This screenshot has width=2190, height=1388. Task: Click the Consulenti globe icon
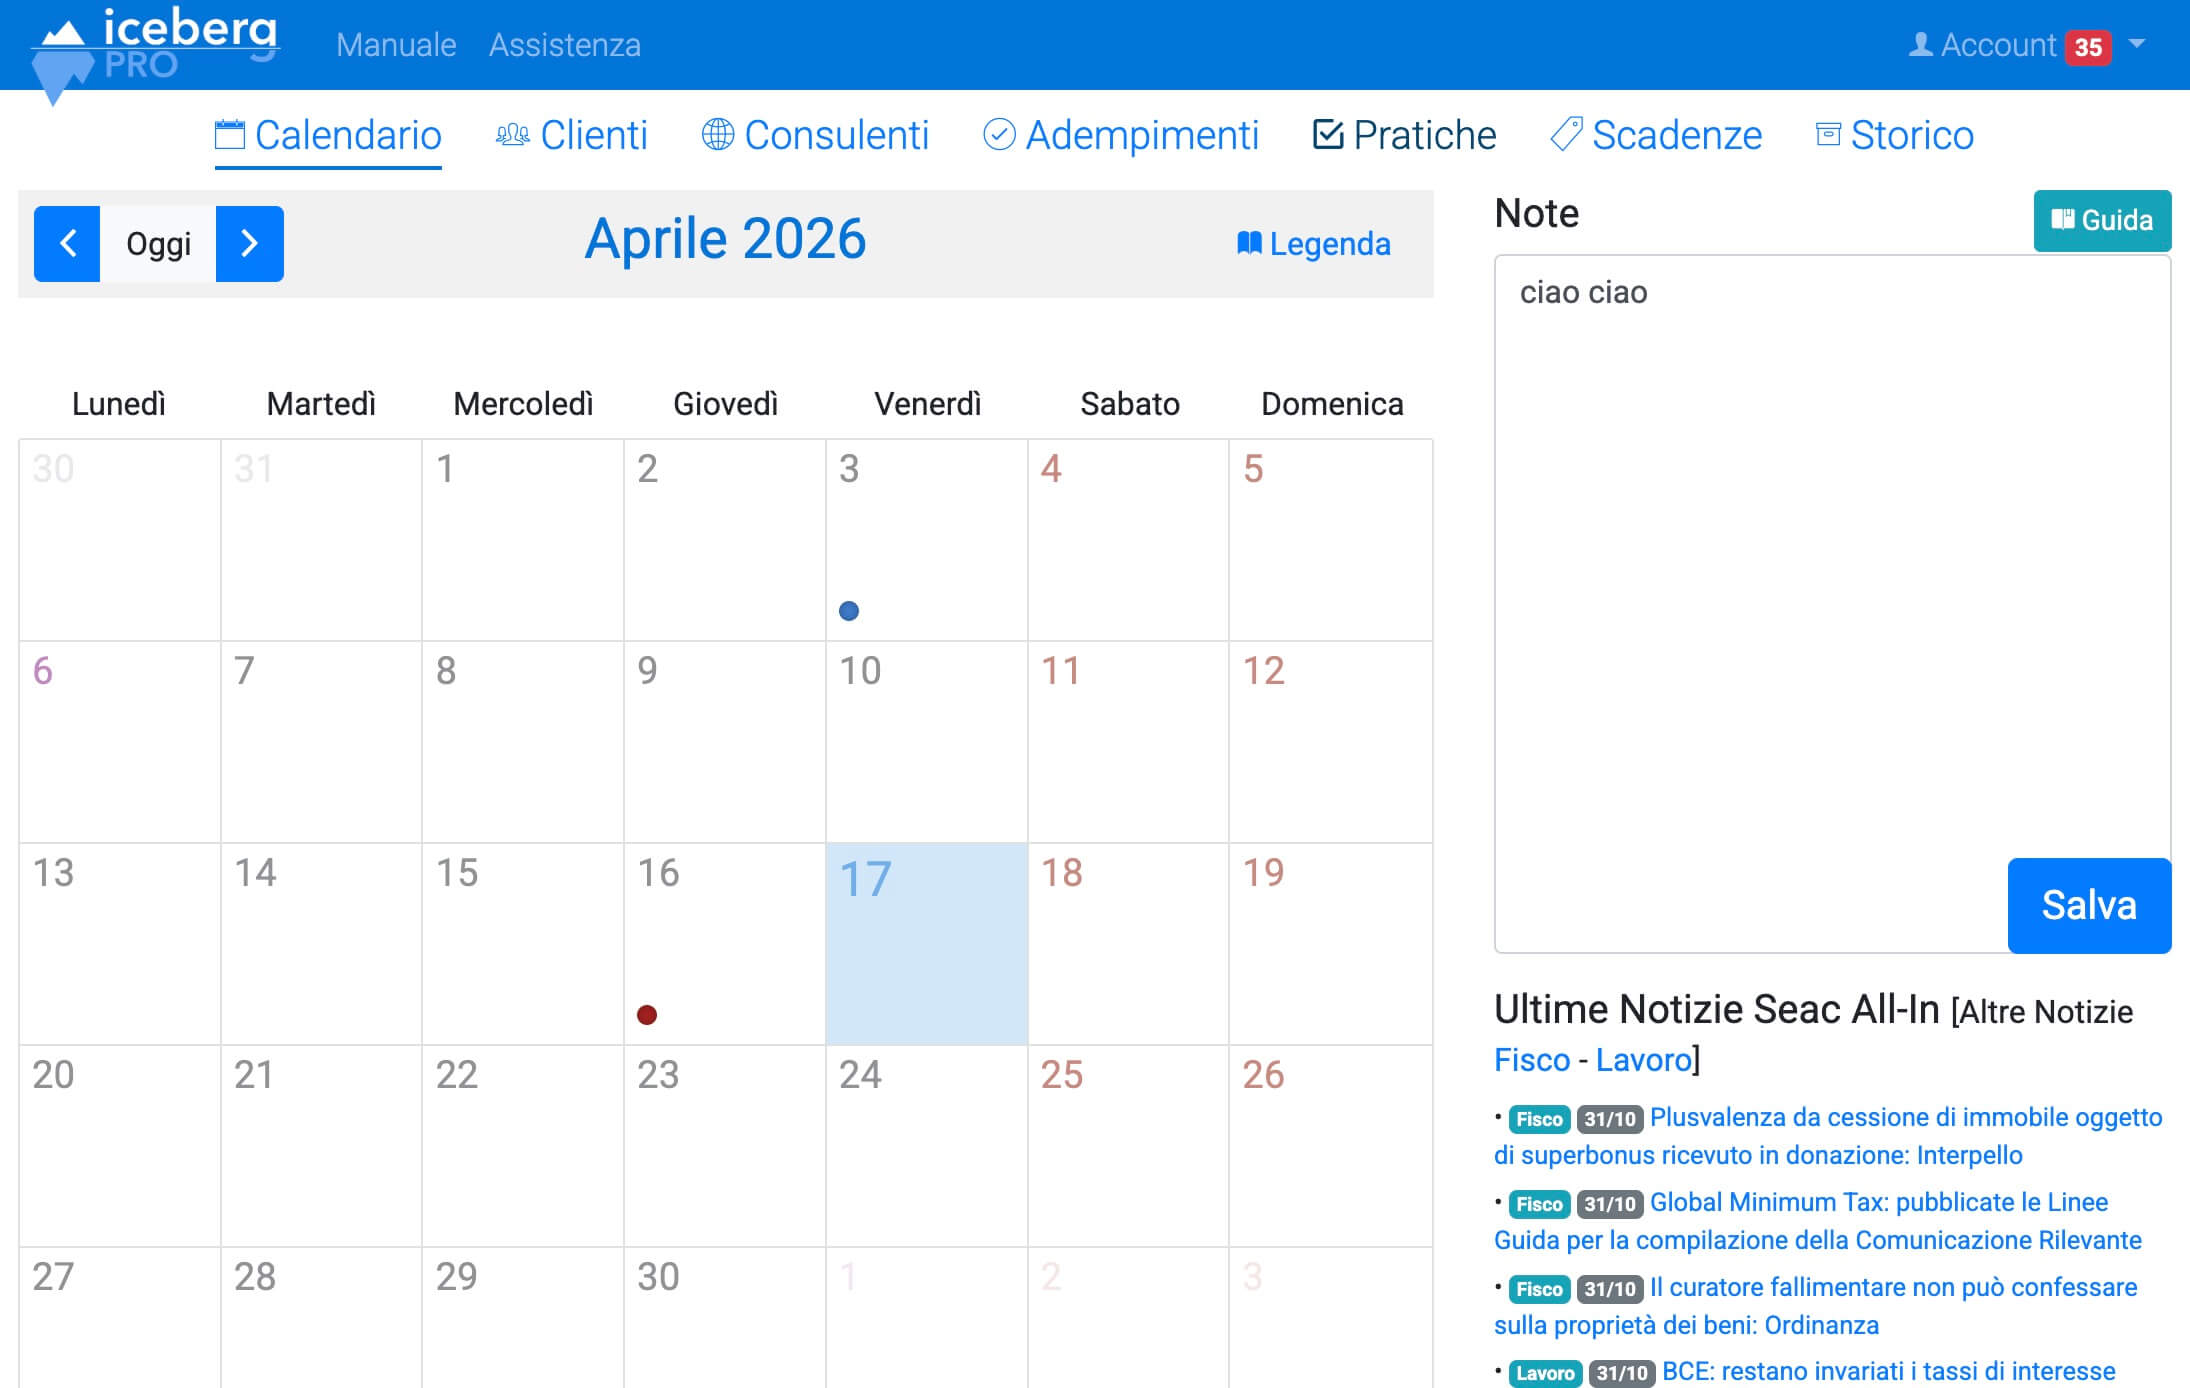[717, 135]
